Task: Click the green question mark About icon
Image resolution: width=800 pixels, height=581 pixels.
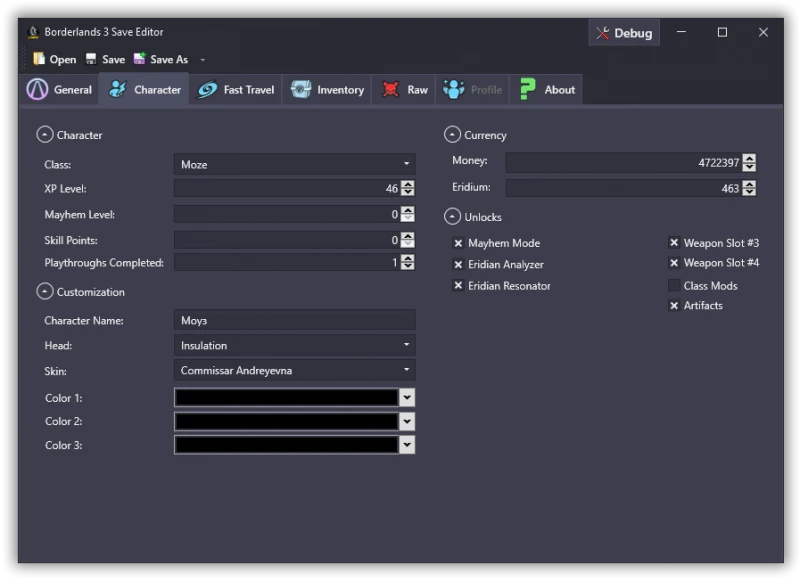Action: click(527, 89)
